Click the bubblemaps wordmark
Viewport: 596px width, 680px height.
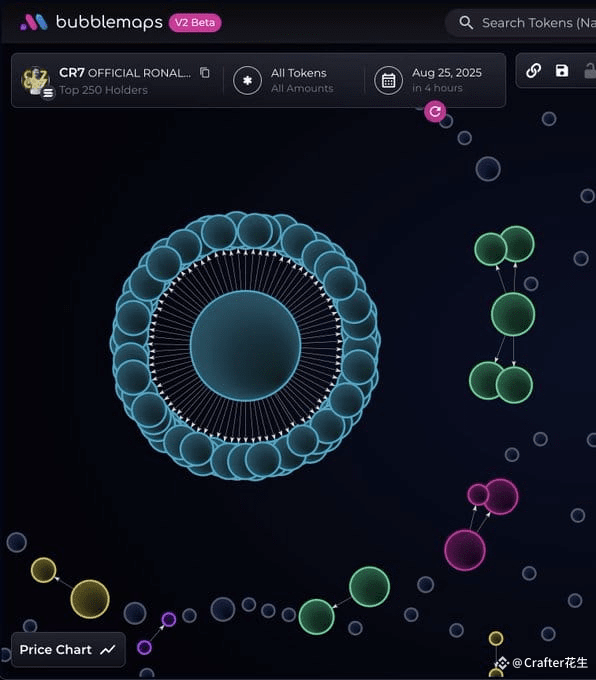pos(109,23)
